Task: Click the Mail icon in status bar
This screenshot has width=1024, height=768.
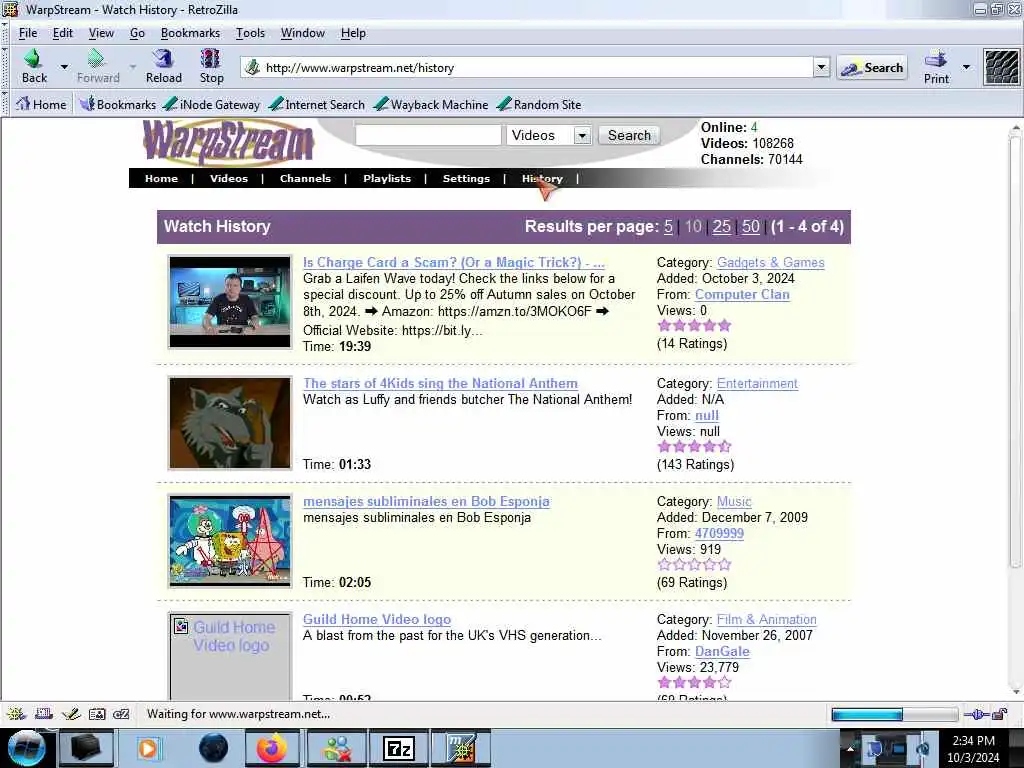Action: pyautogui.click(x=44, y=714)
